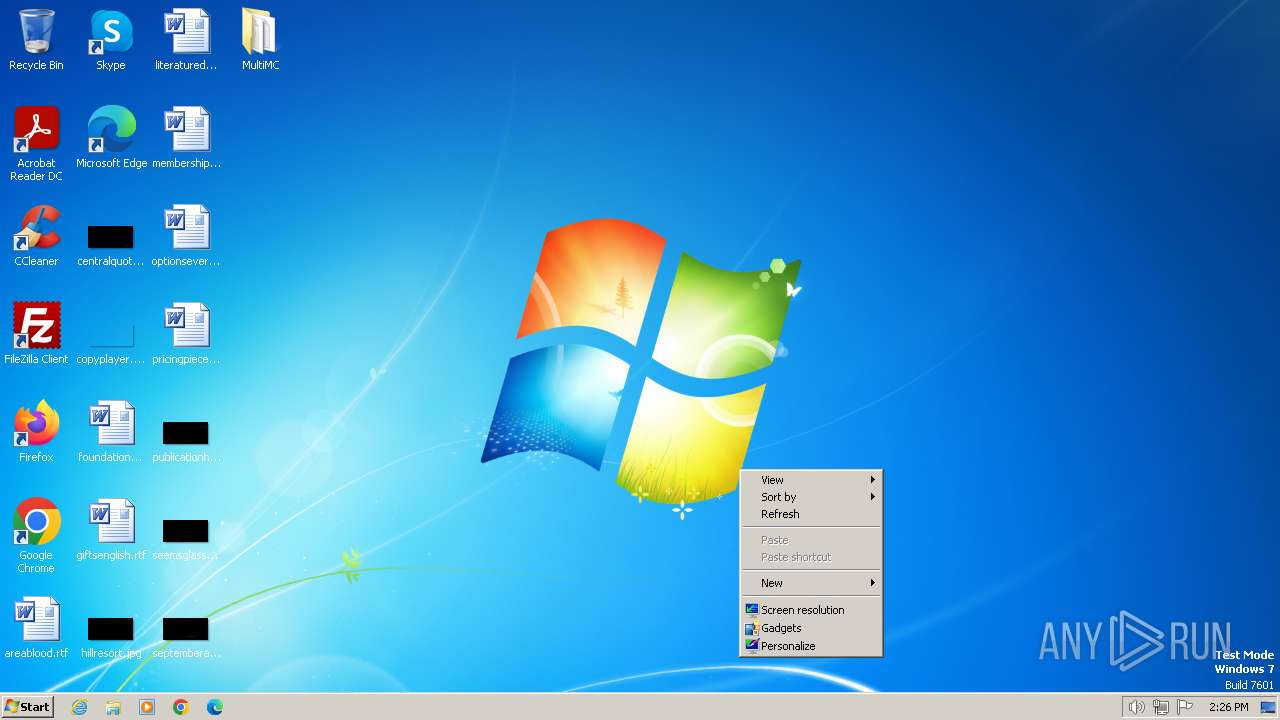Expand the Sort by submenu
The height and width of the screenshot is (720, 1280).
pyautogui.click(x=811, y=497)
